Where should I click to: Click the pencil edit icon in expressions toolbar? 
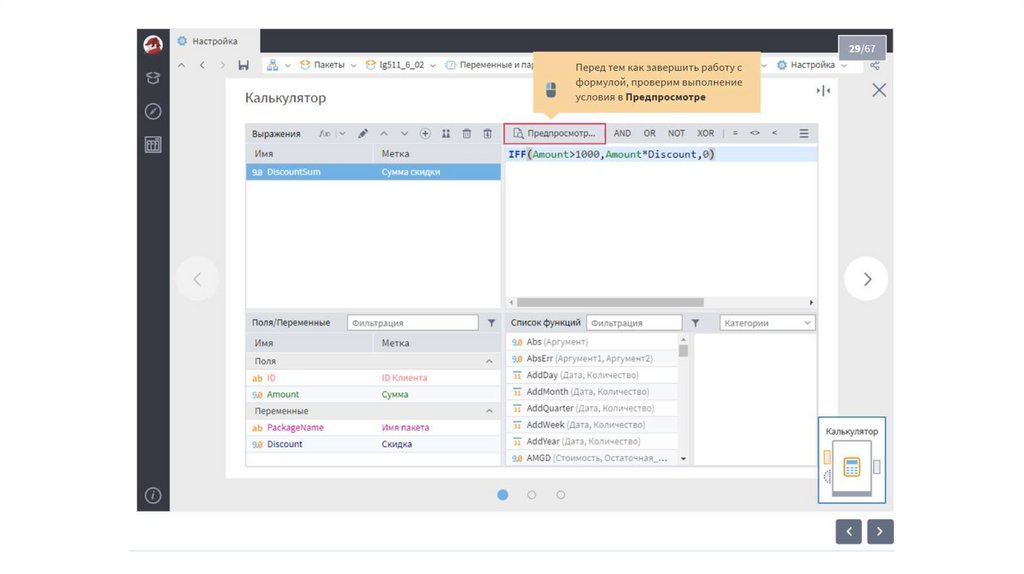363,133
